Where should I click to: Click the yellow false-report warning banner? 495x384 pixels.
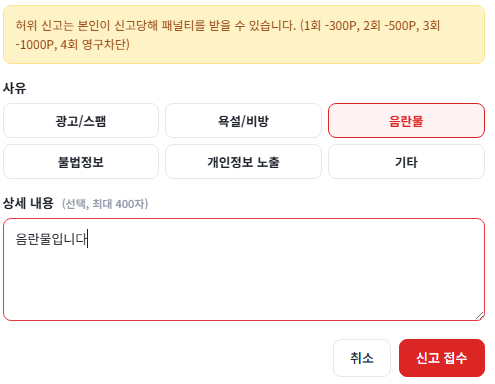244,34
